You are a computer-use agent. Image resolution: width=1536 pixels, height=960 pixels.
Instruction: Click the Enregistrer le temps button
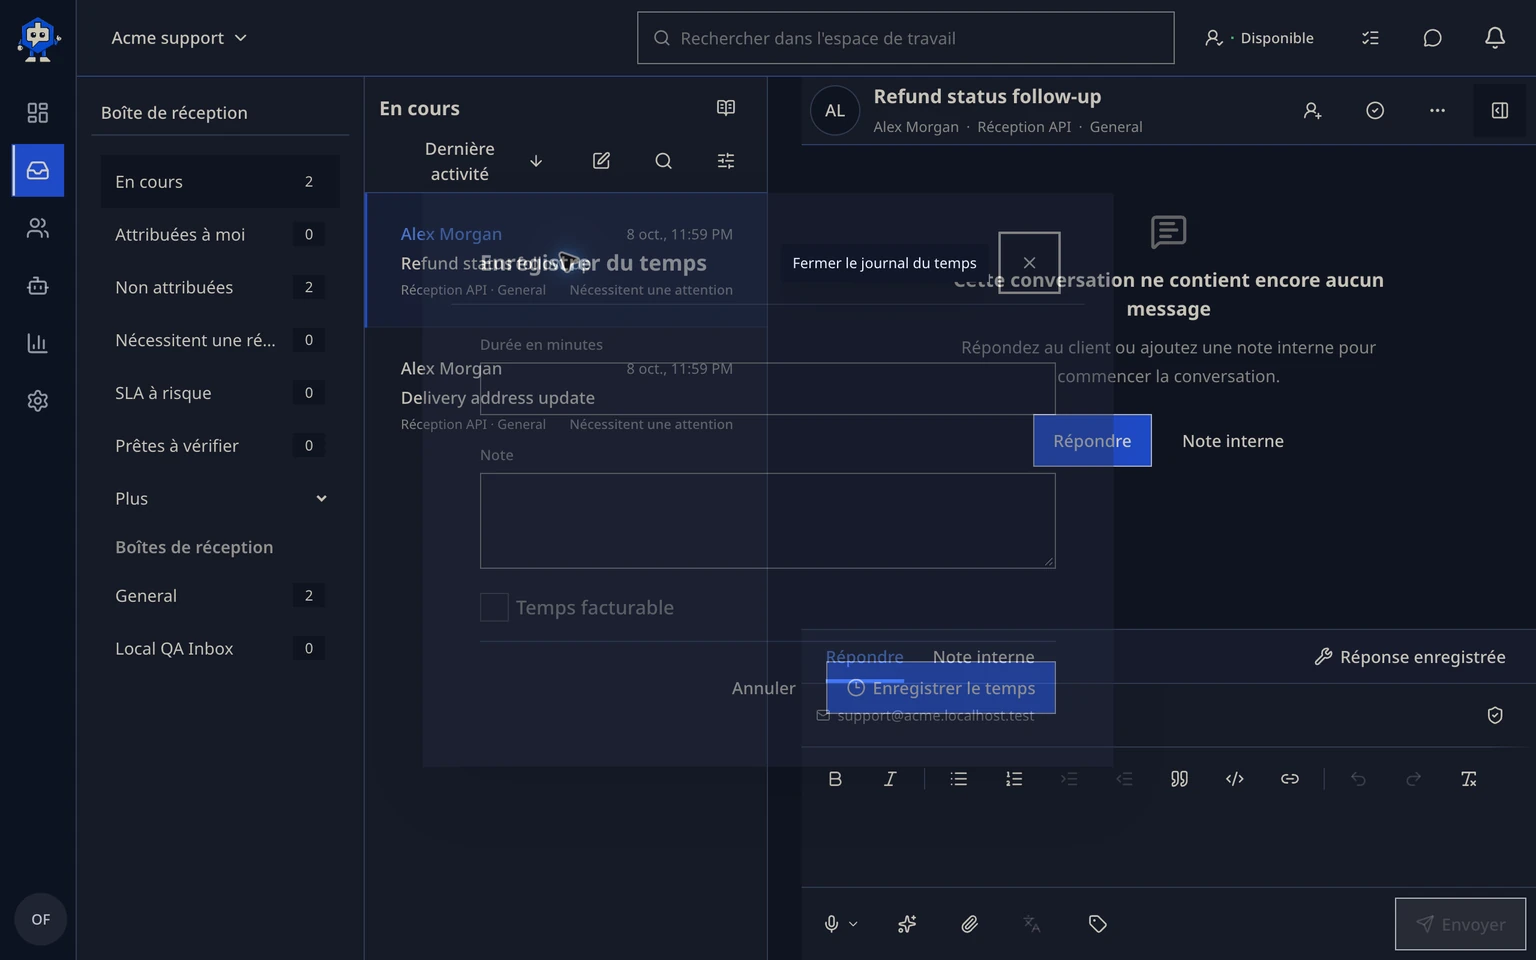[941, 688]
